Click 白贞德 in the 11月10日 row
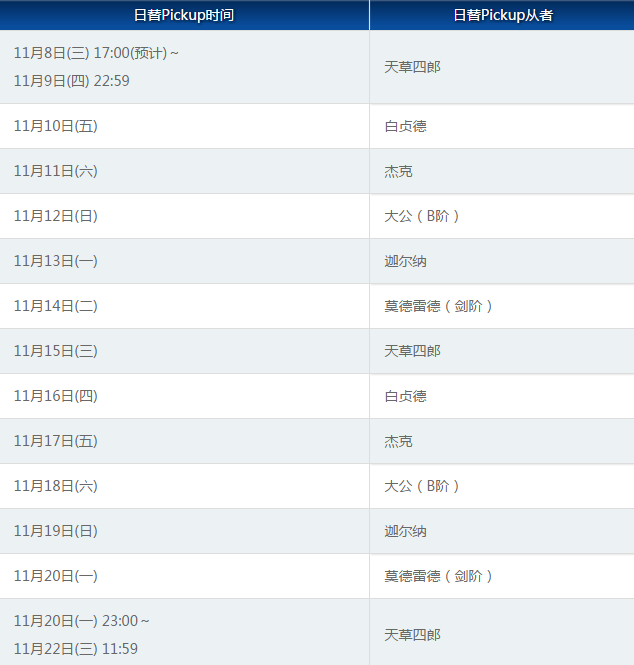 point(405,126)
